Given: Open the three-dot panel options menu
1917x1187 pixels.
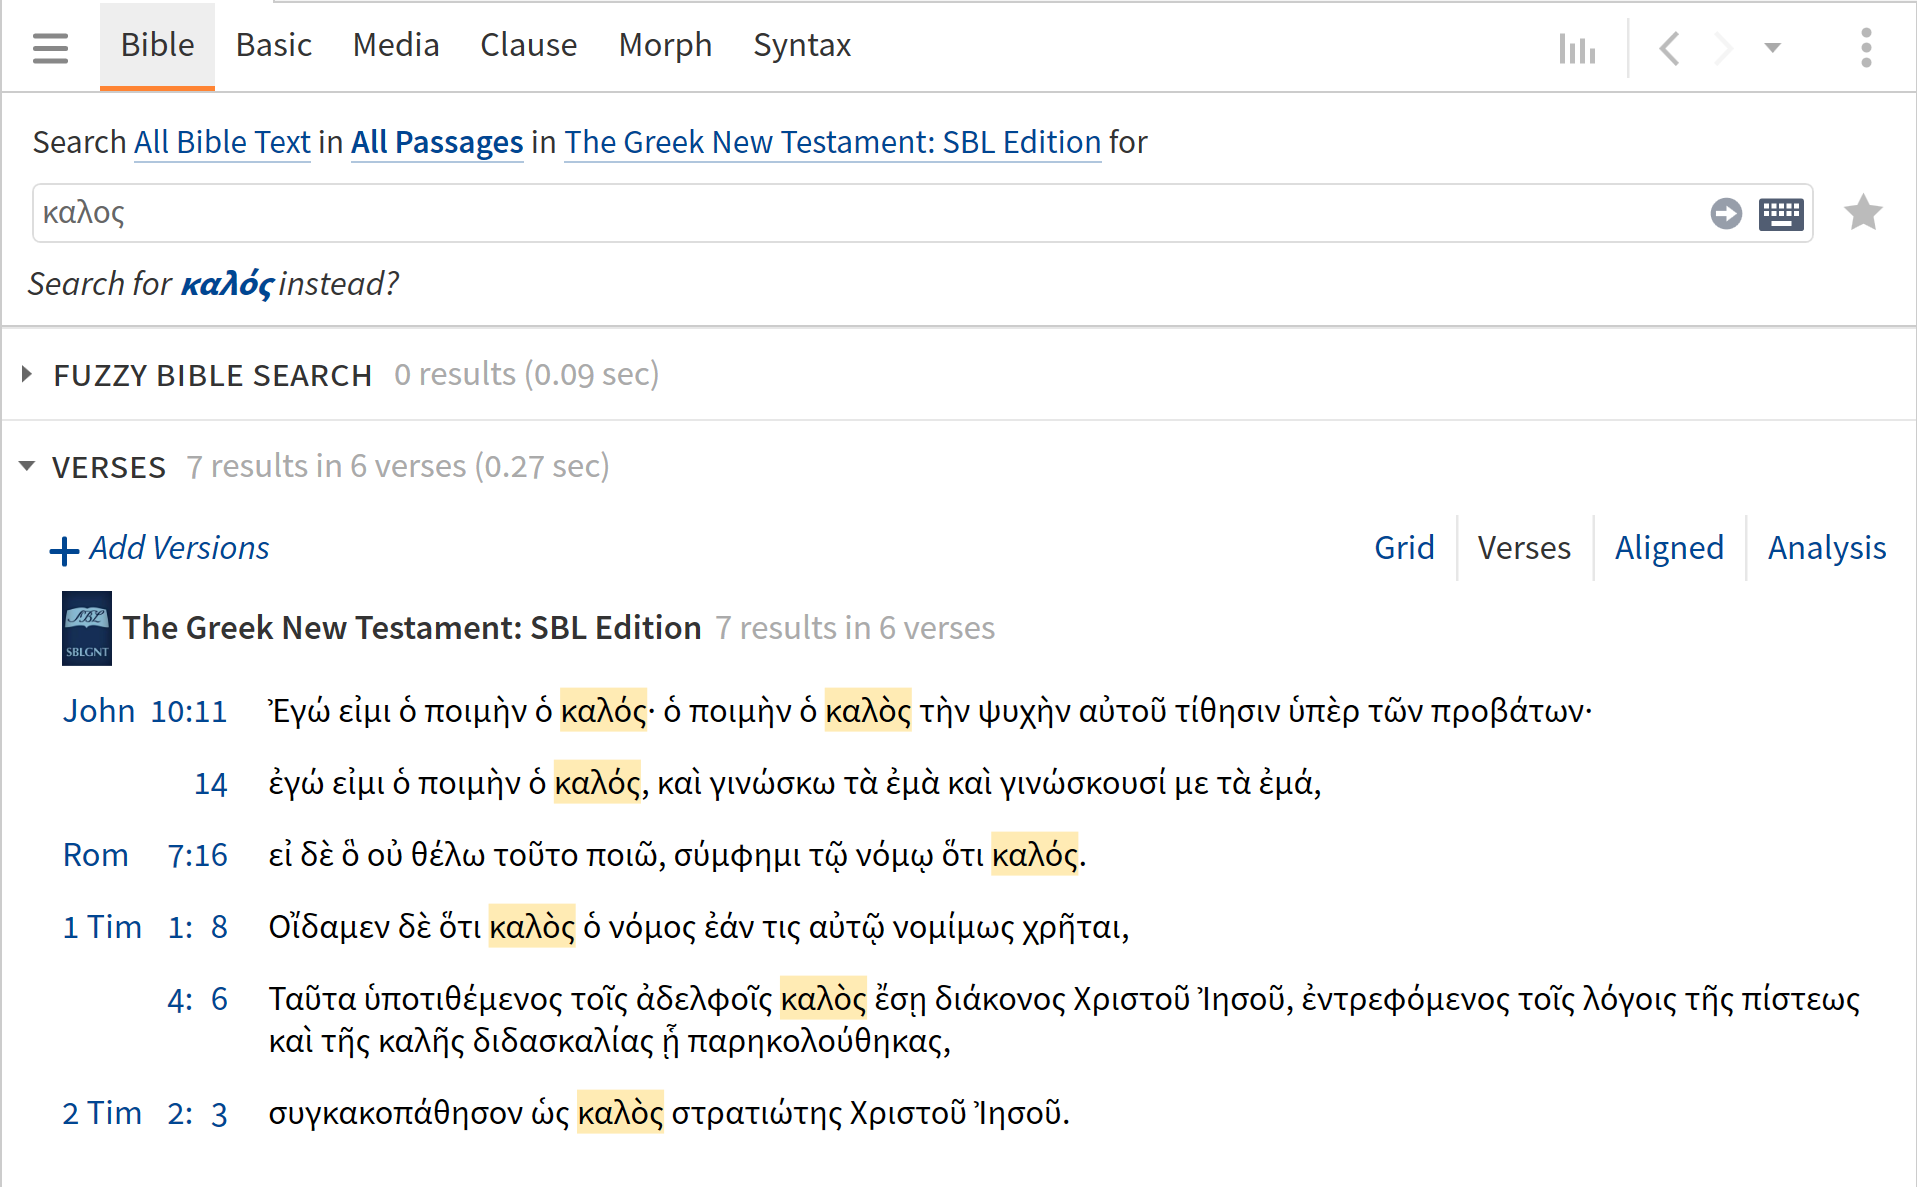Looking at the screenshot, I should click(1865, 48).
